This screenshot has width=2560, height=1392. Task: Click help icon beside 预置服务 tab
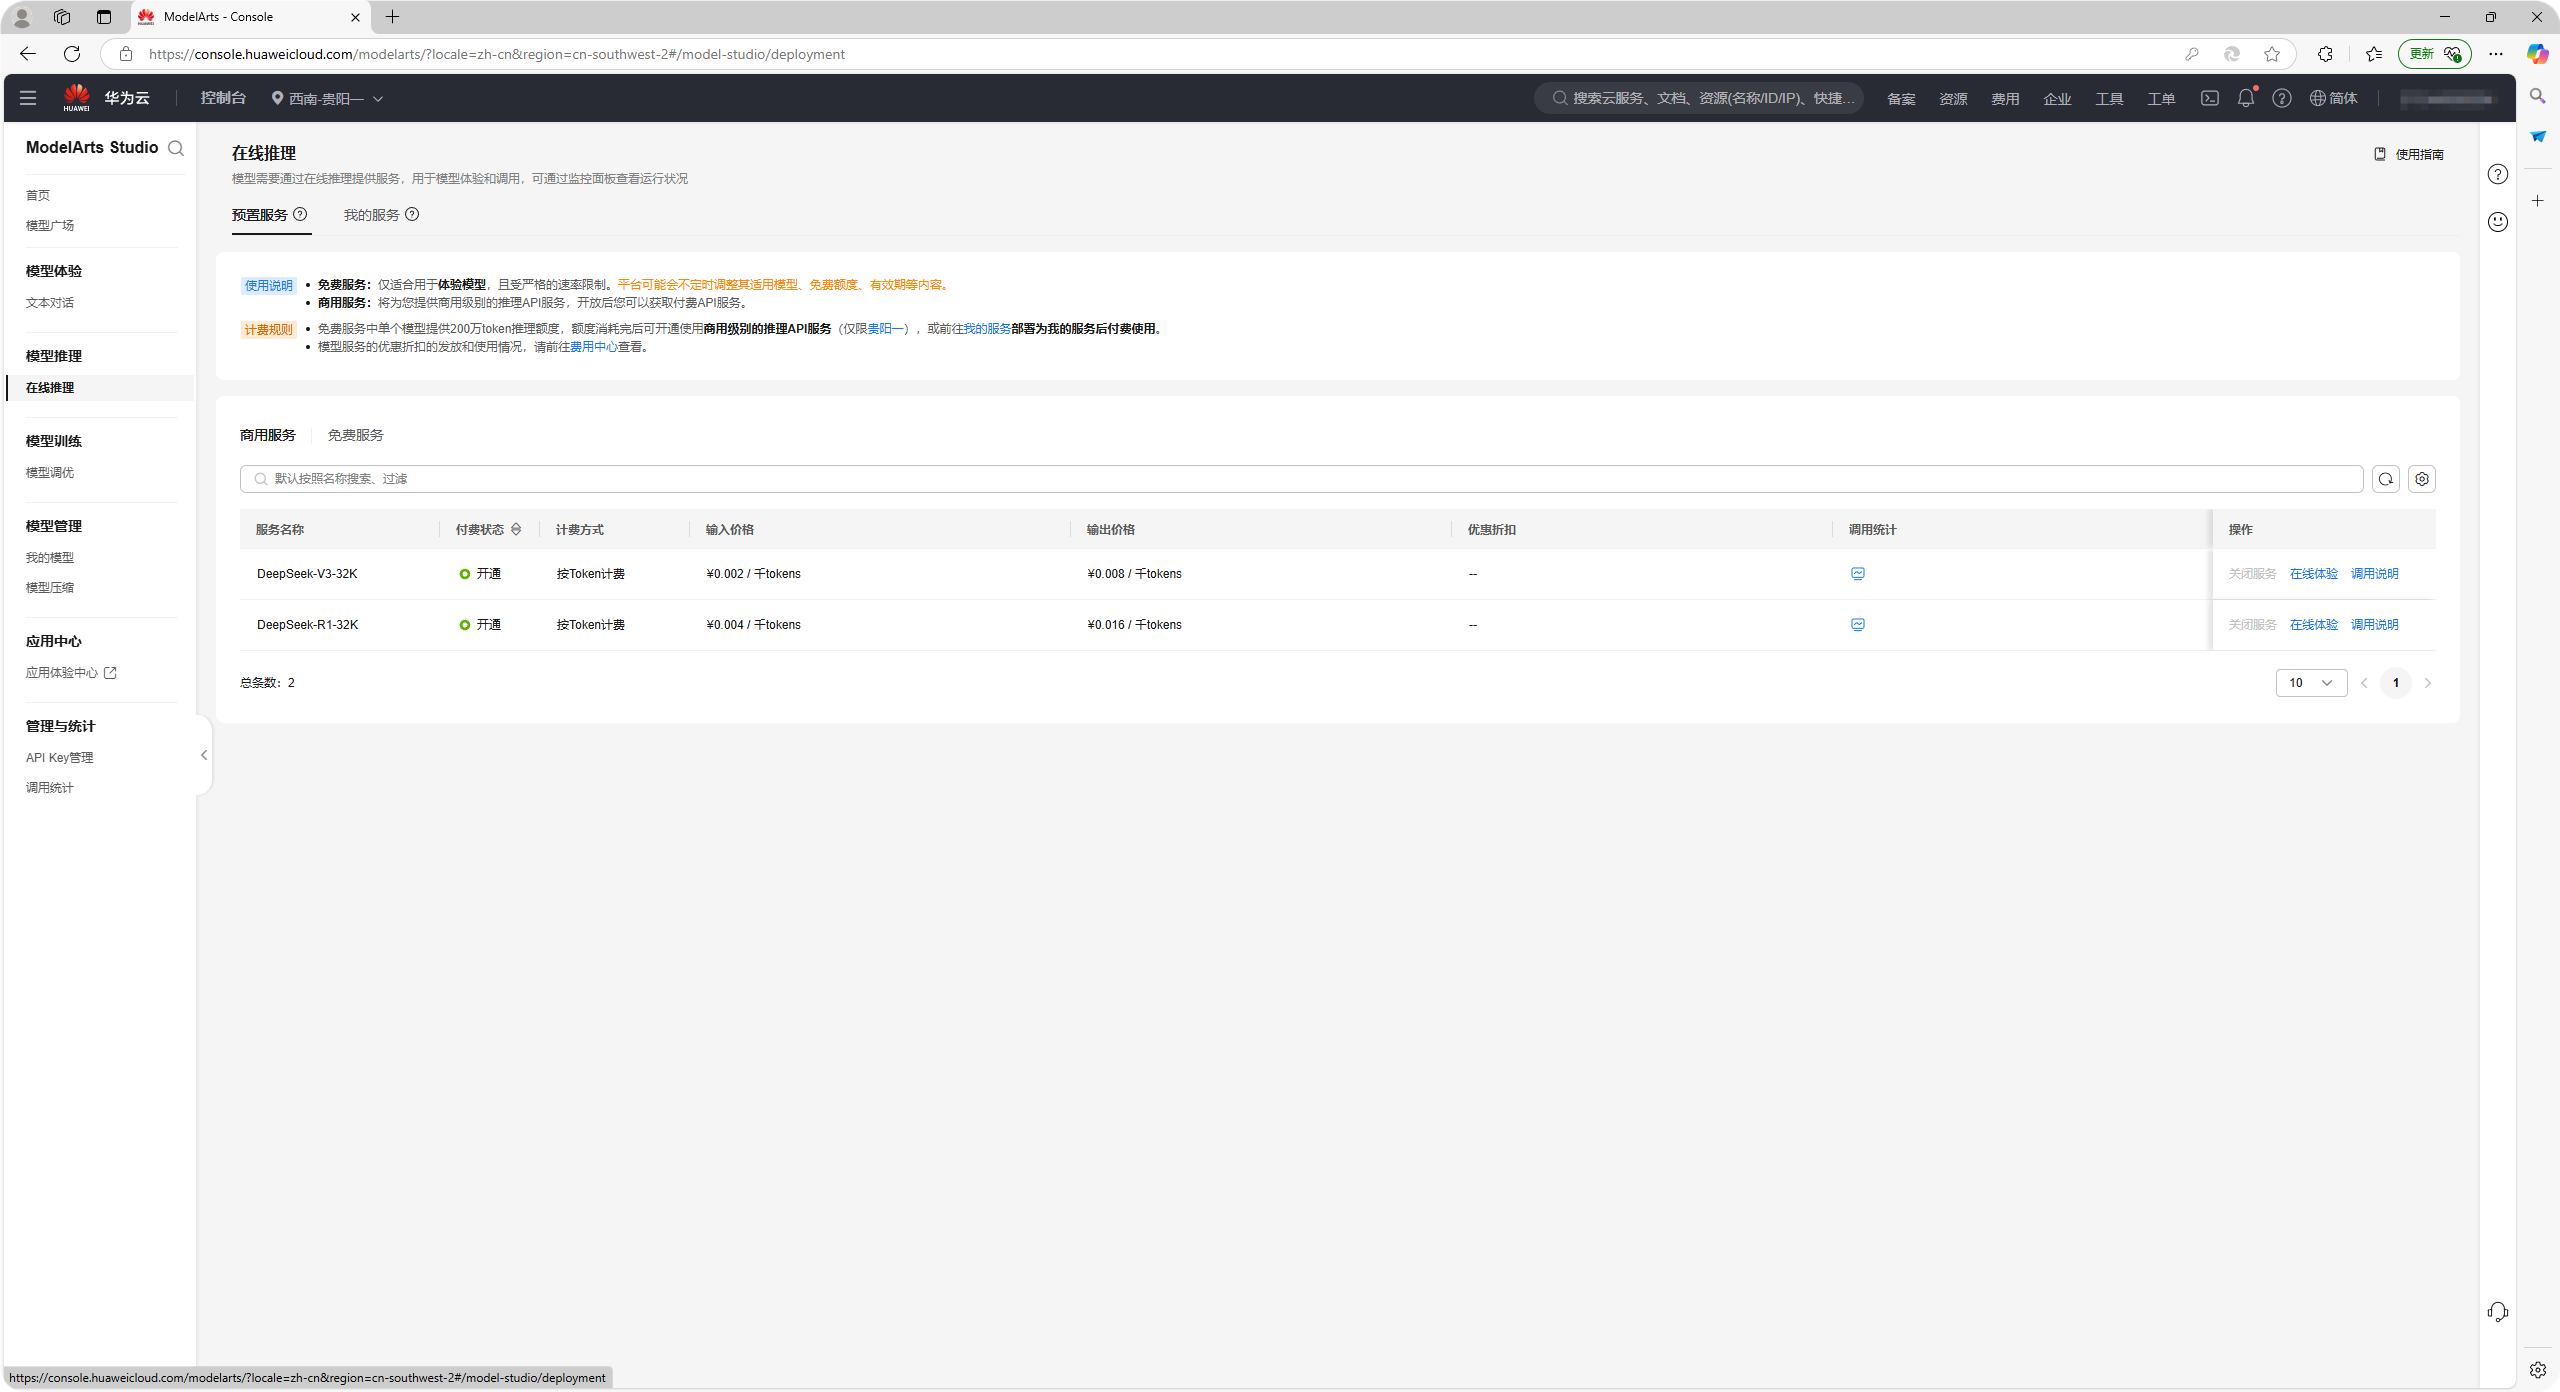pos(300,214)
